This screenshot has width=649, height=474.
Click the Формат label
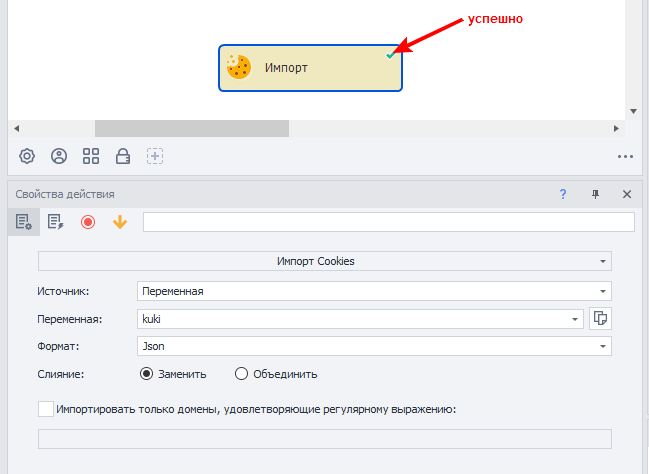[x=58, y=346]
